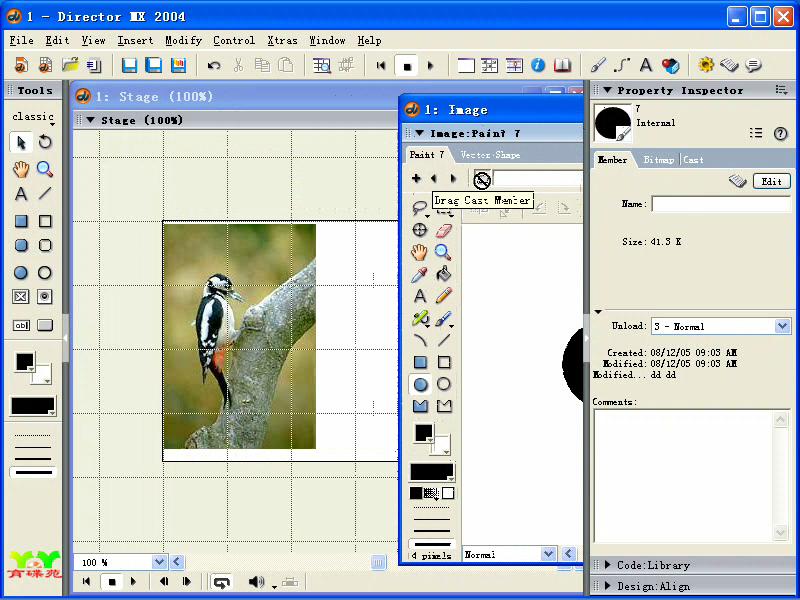Select the Radio Button tool in the Tools panel
This screenshot has height=600, width=800.
click(x=45, y=297)
